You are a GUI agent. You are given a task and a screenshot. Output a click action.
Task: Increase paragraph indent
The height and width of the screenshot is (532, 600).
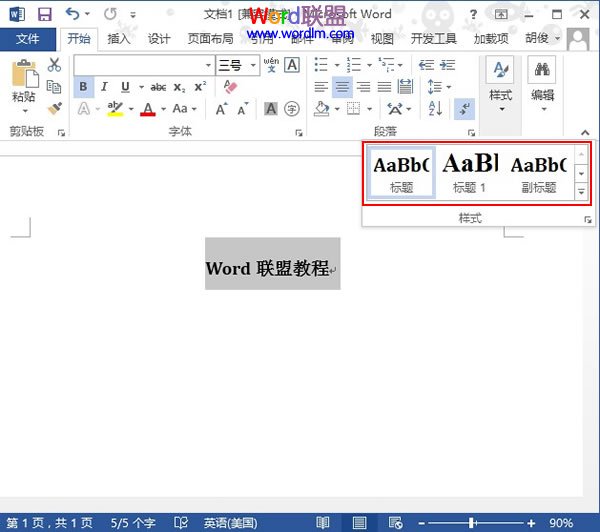[447, 65]
